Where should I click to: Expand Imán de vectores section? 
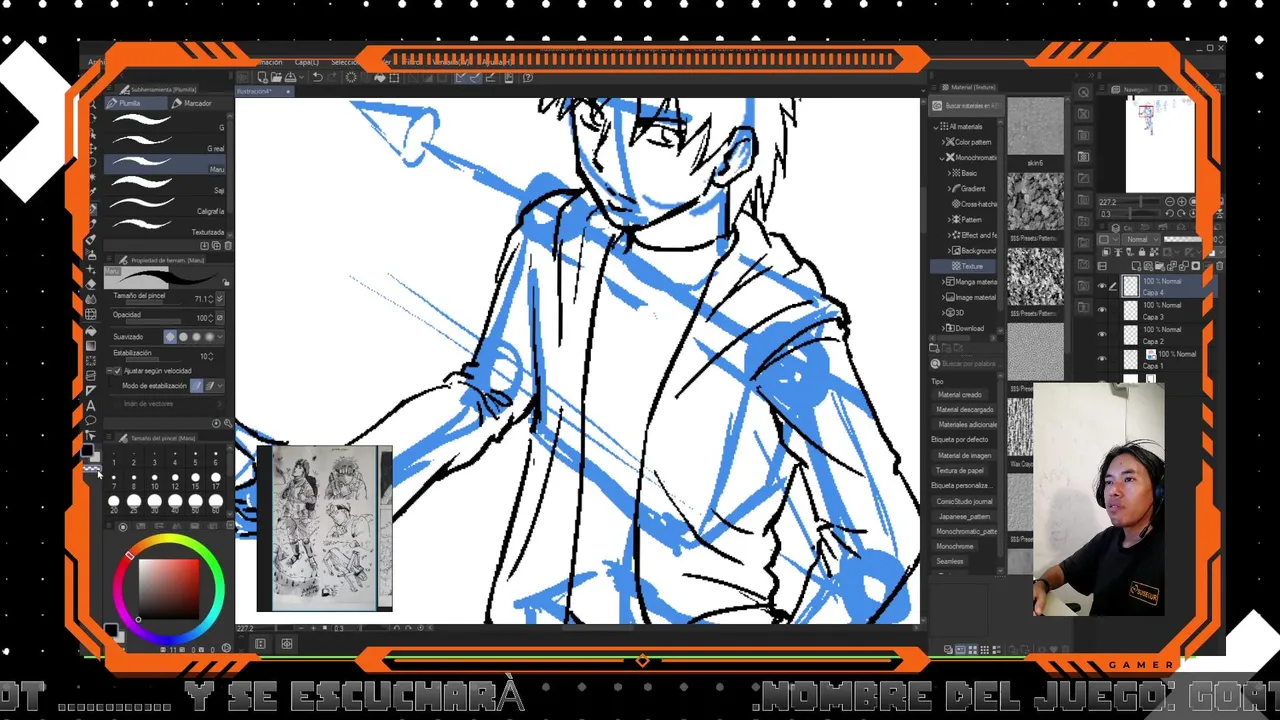[220, 404]
